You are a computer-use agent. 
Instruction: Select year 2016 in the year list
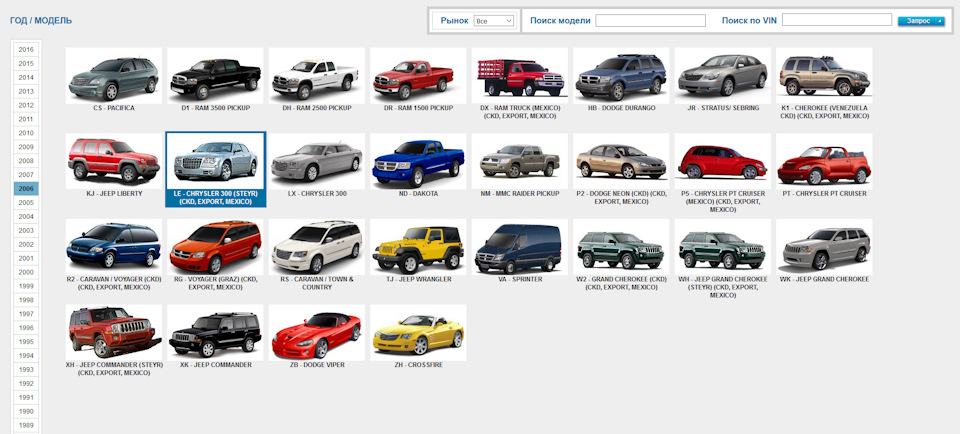pos(26,50)
